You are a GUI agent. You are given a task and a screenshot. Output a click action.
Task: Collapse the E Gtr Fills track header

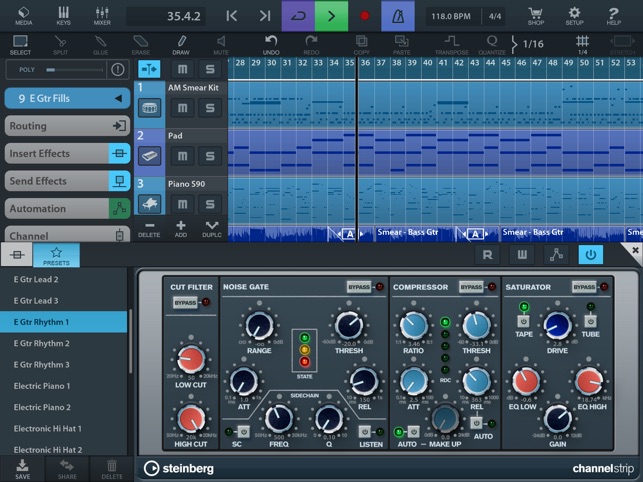[118, 98]
